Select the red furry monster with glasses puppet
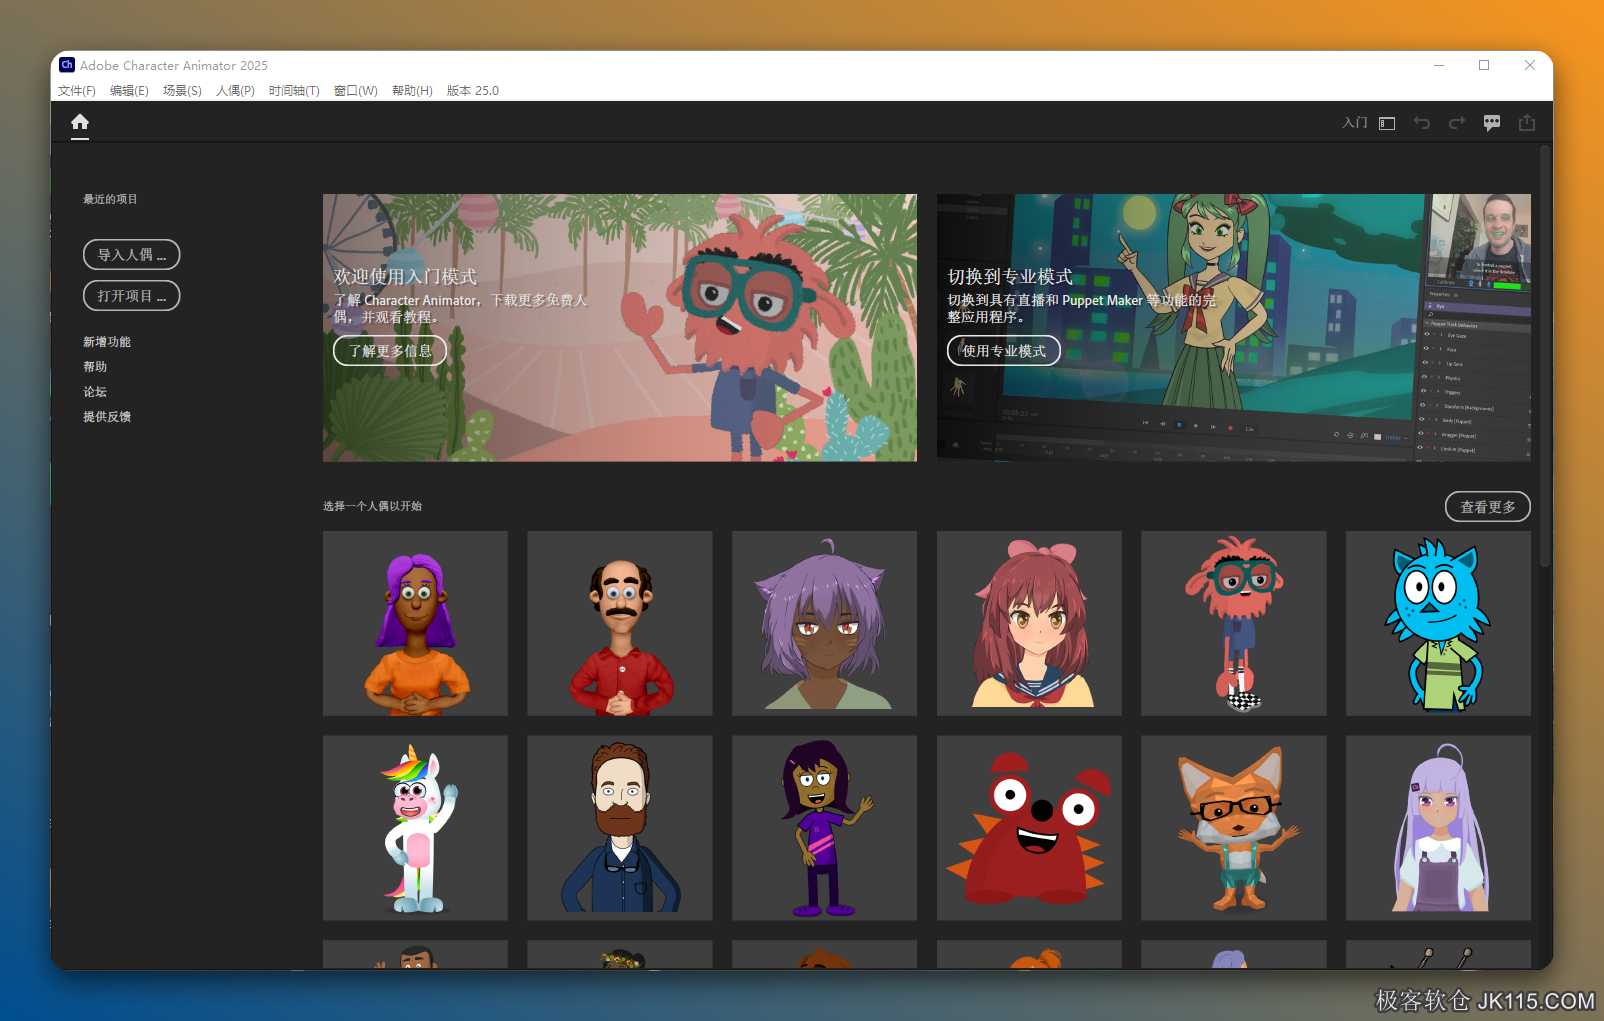1604x1021 pixels. [x=1234, y=624]
